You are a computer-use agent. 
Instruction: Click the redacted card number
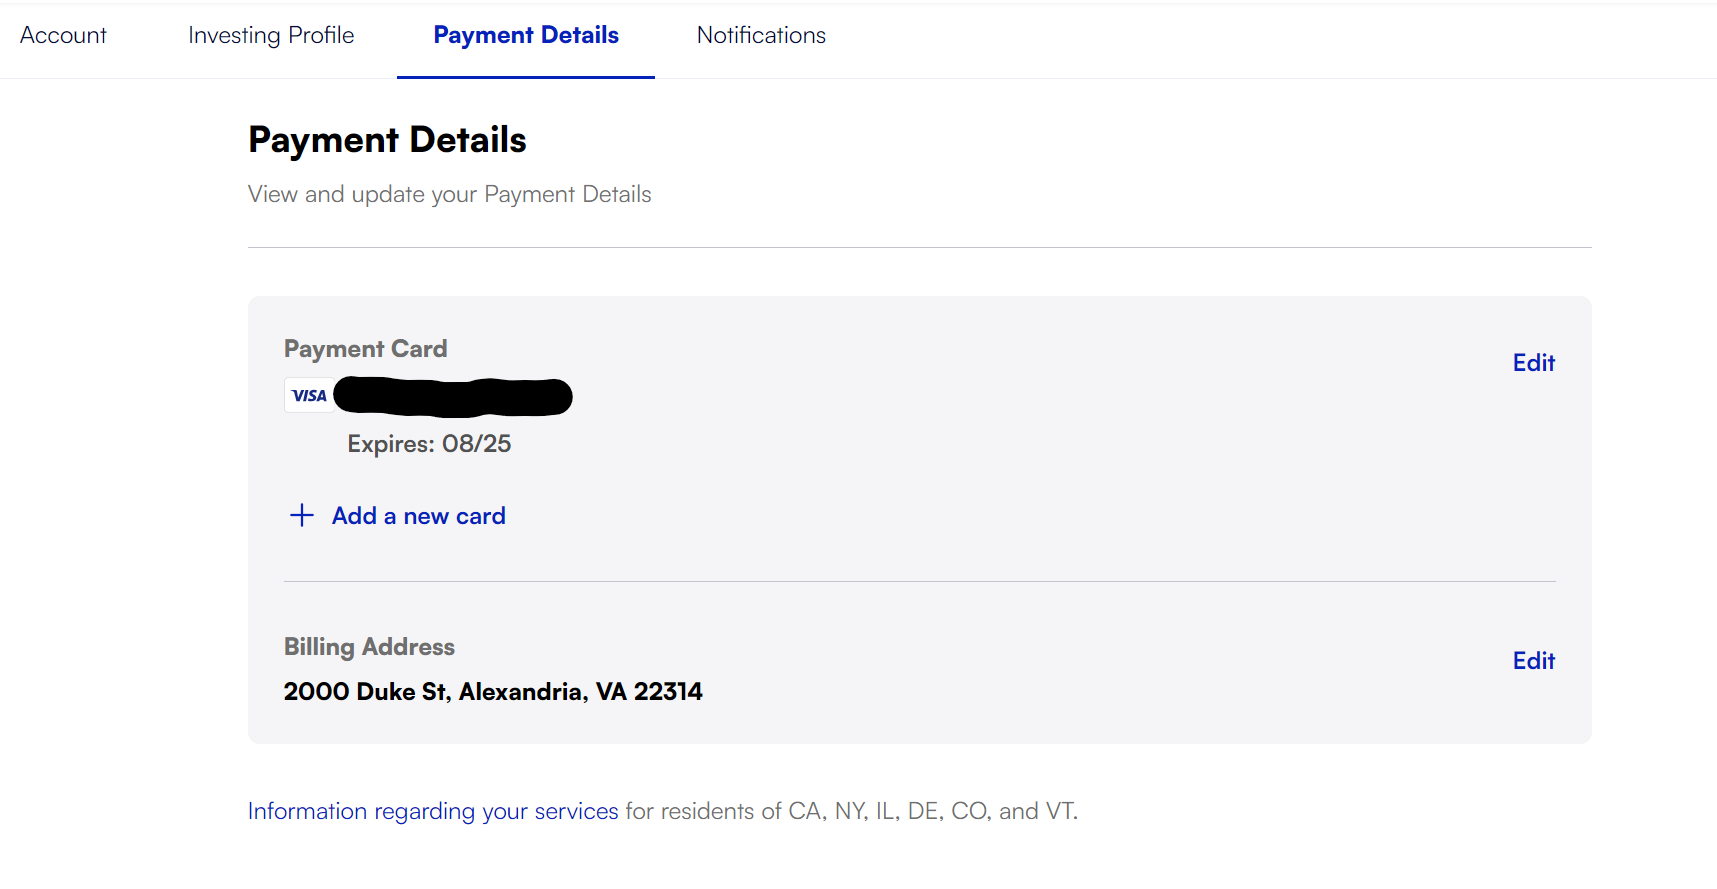coord(453,397)
